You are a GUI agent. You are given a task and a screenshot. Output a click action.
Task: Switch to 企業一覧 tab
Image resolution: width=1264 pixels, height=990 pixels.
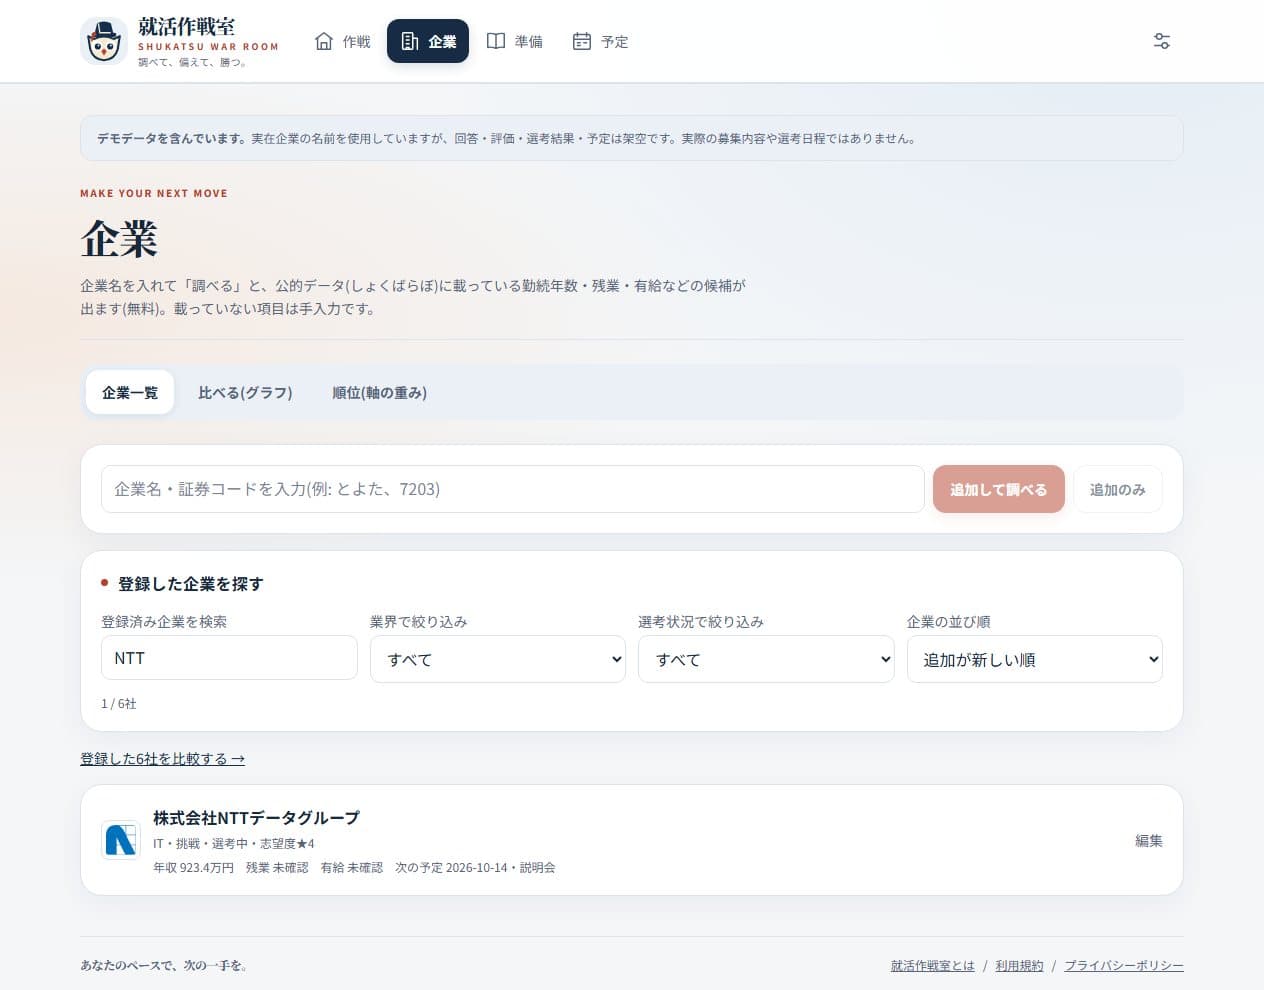point(130,393)
